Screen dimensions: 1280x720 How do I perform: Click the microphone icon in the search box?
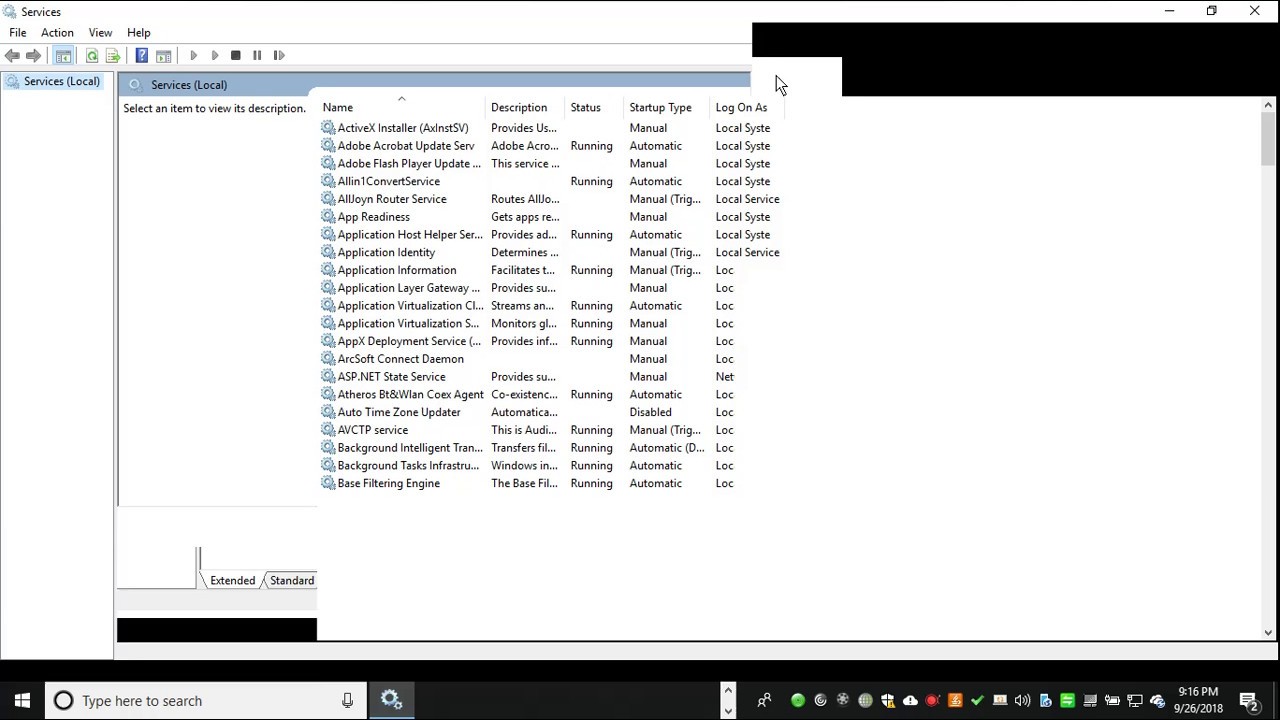pyautogui.click(x=347, y=701)
